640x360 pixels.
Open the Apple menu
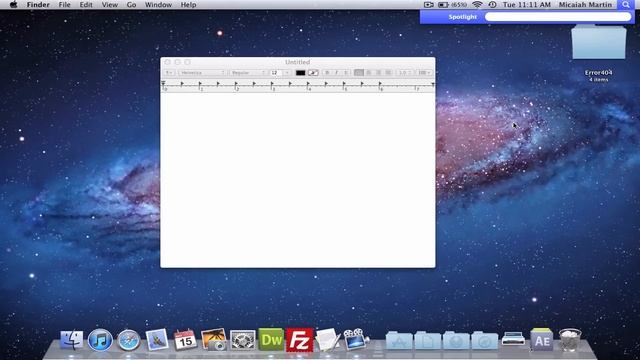coord(13,5)
